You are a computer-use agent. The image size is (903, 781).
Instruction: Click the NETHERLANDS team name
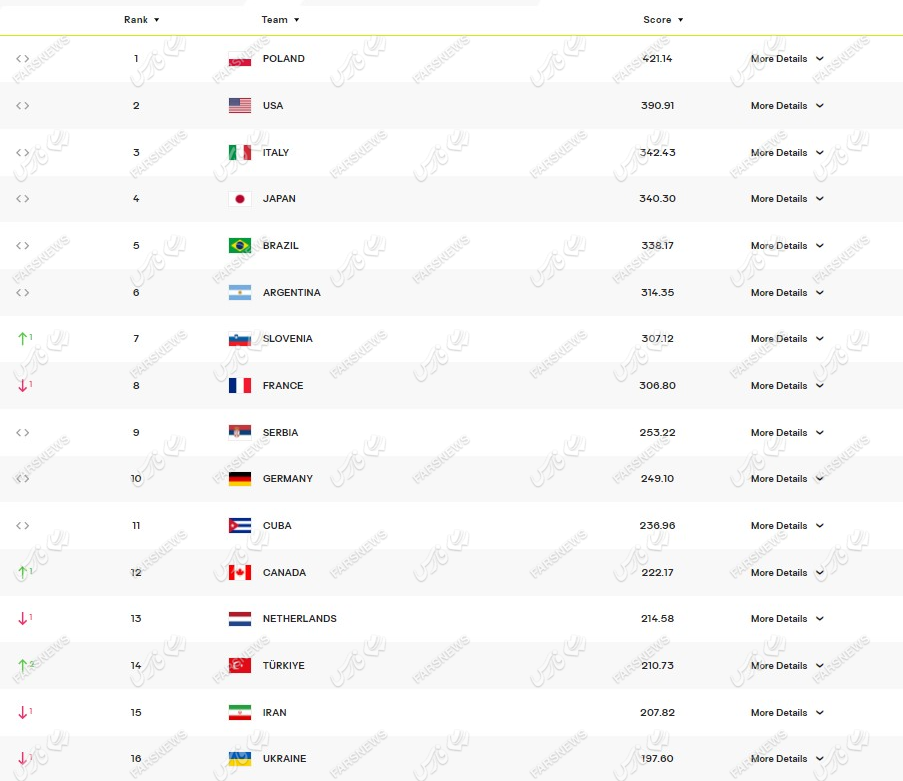[x=299, y=619]
